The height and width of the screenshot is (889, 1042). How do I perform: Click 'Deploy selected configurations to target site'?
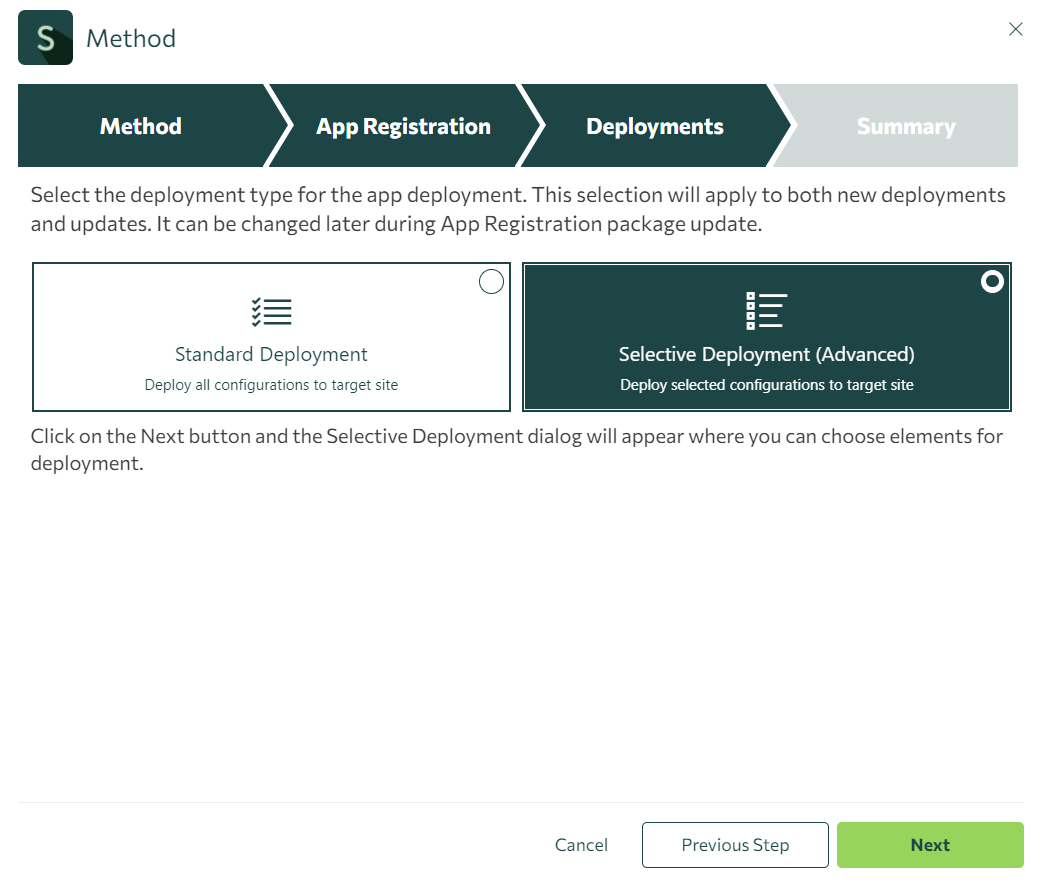(766, 385)
